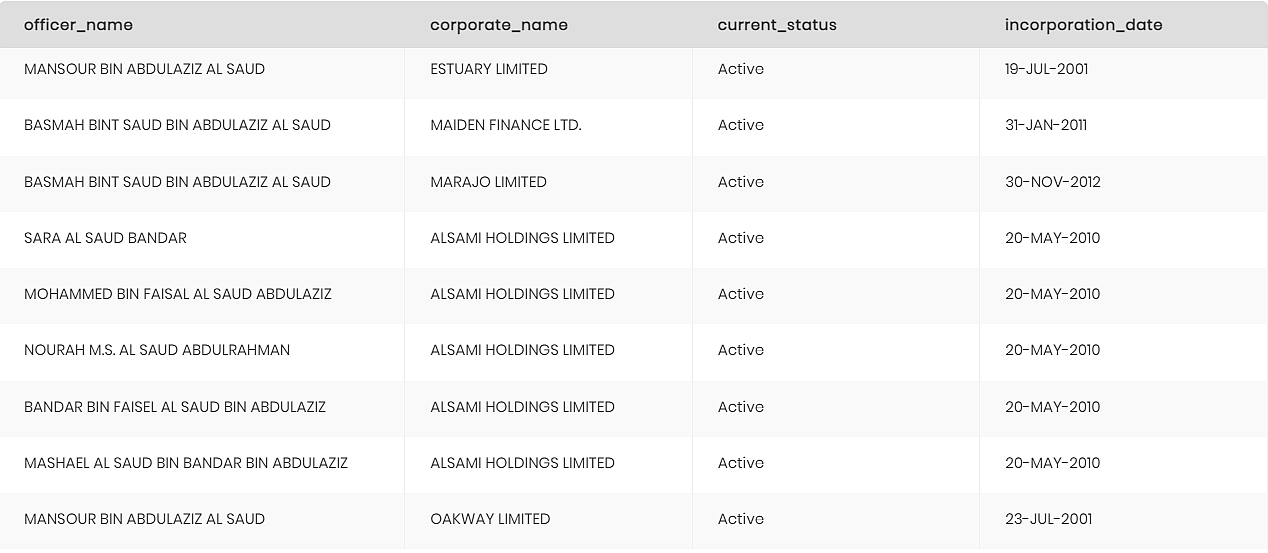Click officer MASHAEL AL SAUD BIN BANDAR
The height and width of the screenshot is (553, 1268).
[186, 463]
